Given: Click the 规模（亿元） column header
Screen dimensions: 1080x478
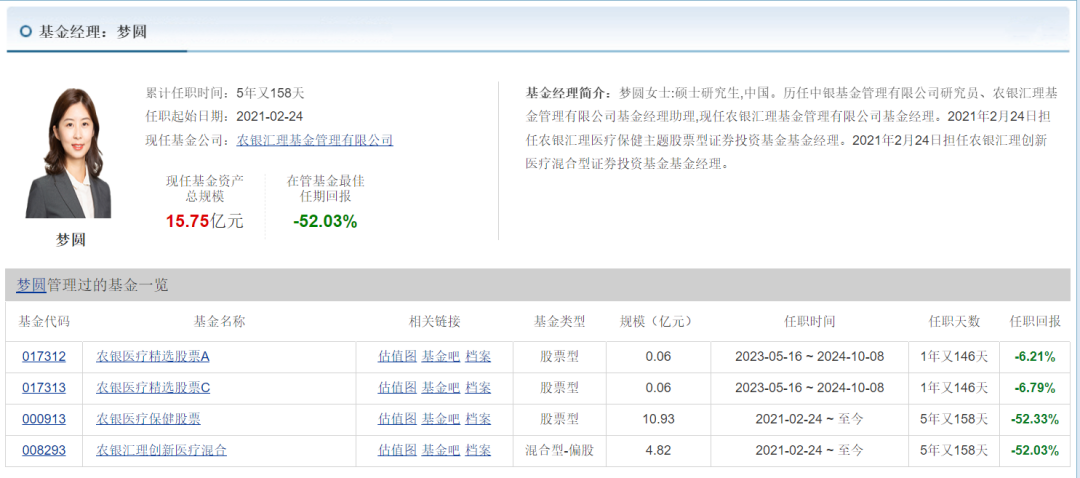Looking at the screenshot, I should (655, 322).
